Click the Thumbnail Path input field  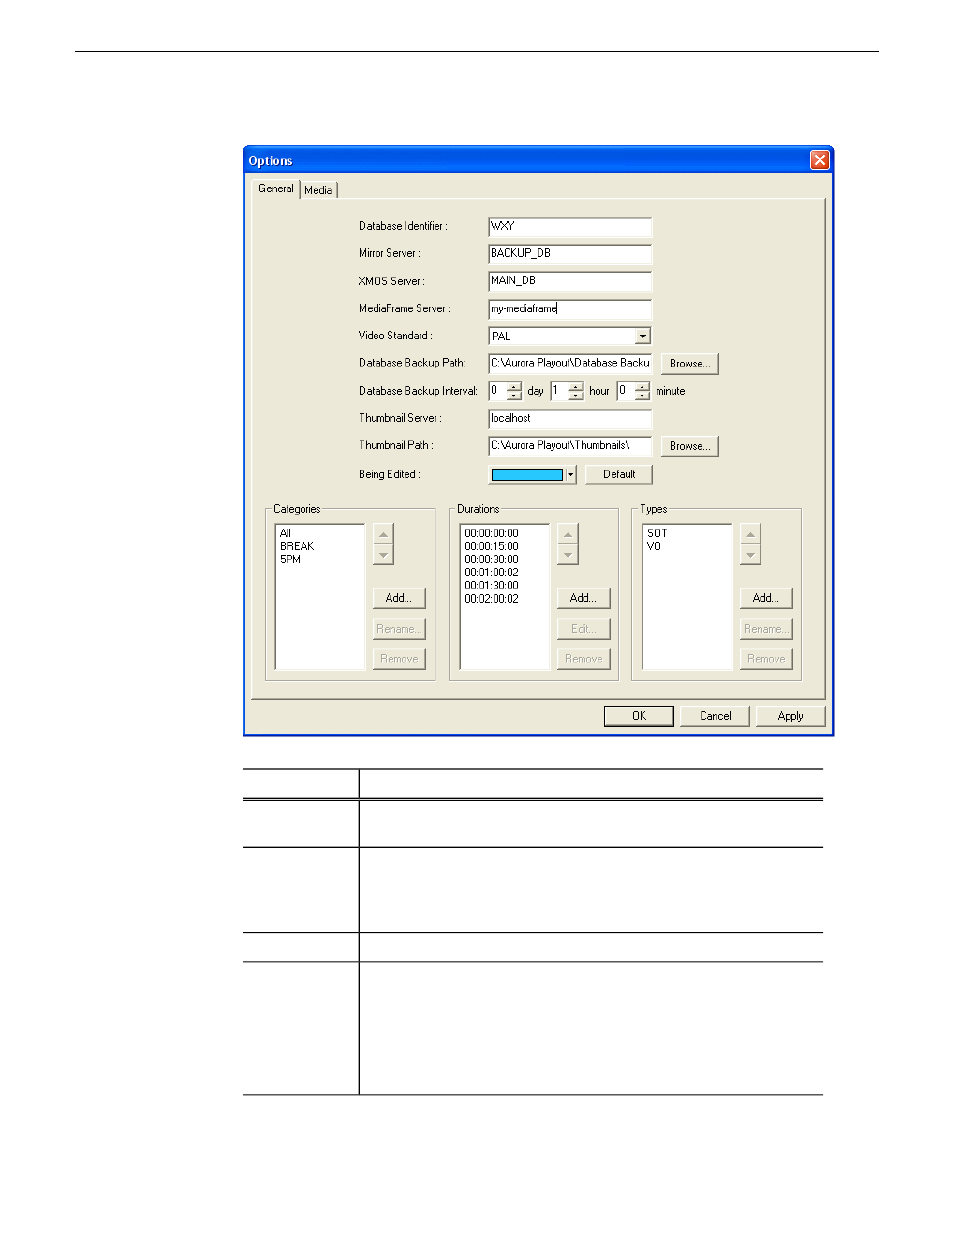pyautogui.click(x=570, y=446)
